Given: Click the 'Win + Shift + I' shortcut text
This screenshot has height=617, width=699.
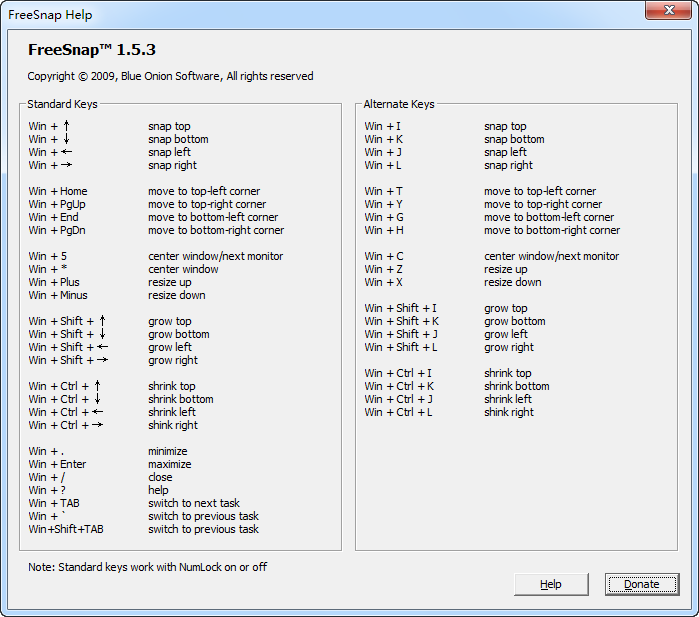Looking at the screenshot, I should 400,308.
